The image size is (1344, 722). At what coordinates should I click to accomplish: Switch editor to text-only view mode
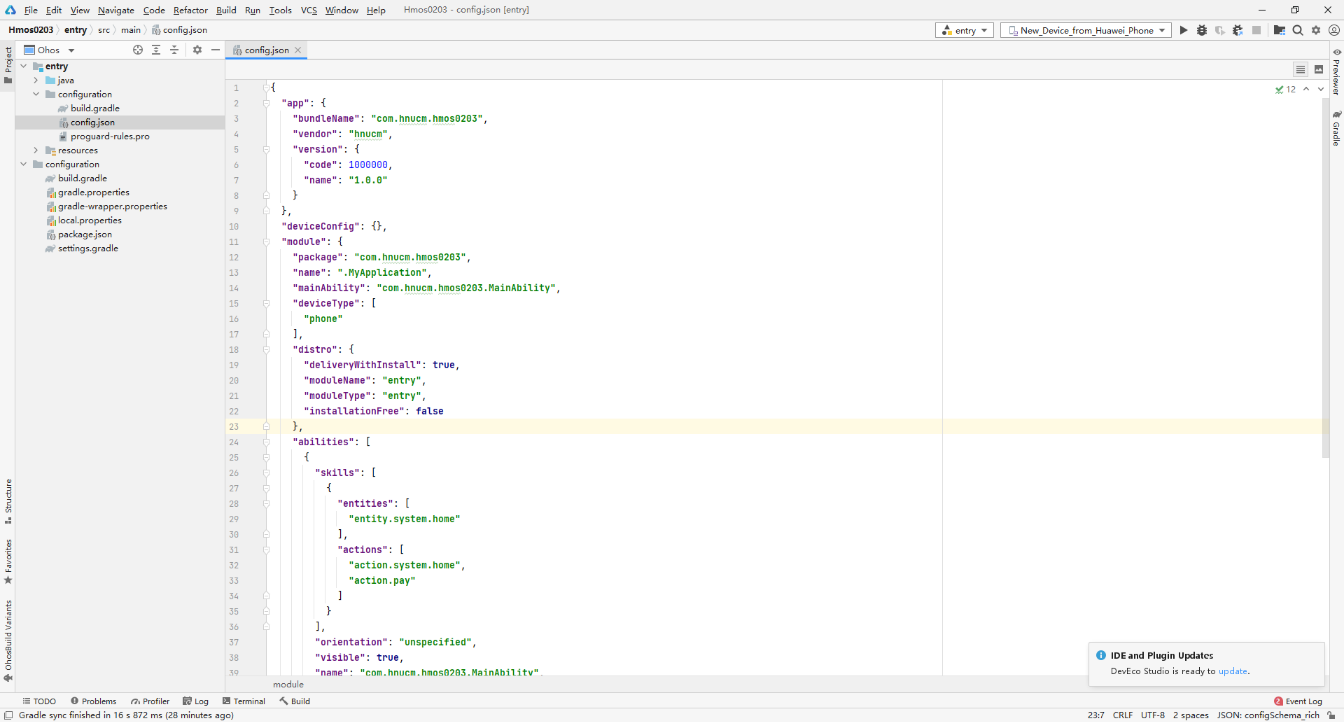pos(1300,70)
